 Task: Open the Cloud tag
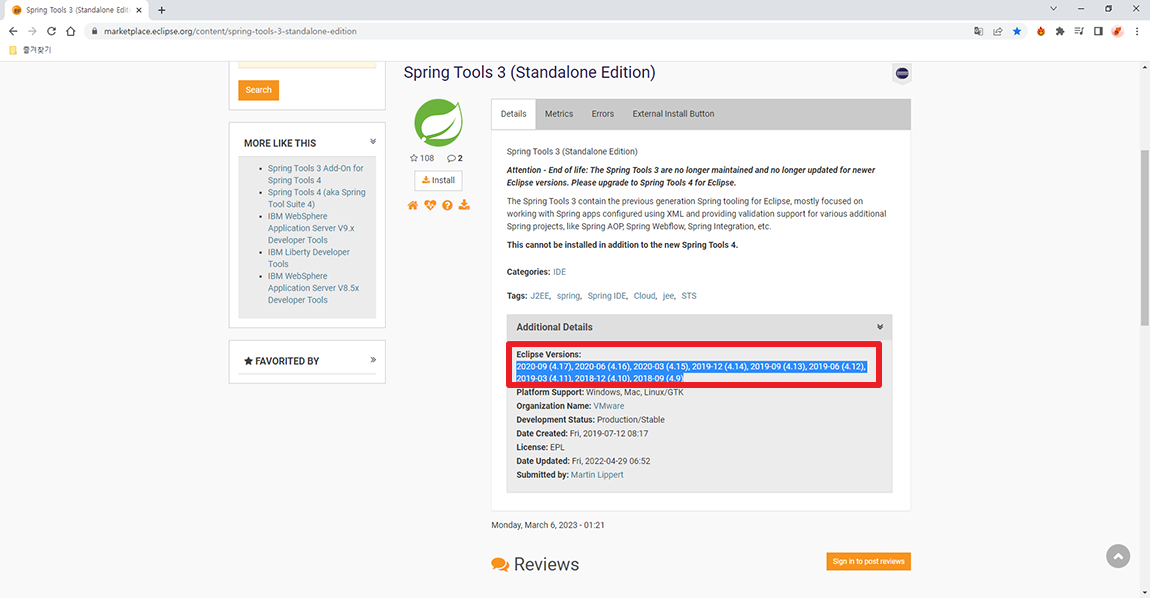click(x=645, y=296)
